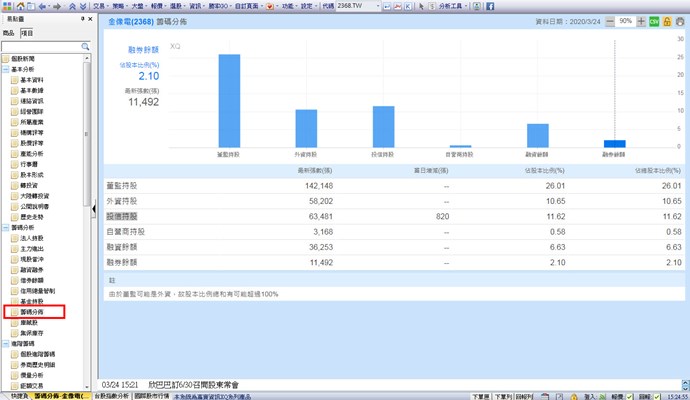Click the search magnifier in sidebar
The height and width of the screenshot is (400, 690).
point(87,46)
